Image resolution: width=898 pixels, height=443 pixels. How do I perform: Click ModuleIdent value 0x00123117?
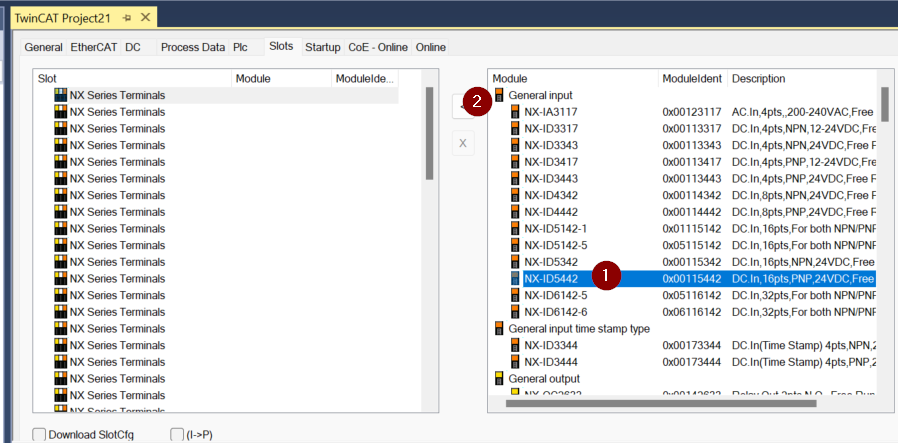[x=692, y=112]
